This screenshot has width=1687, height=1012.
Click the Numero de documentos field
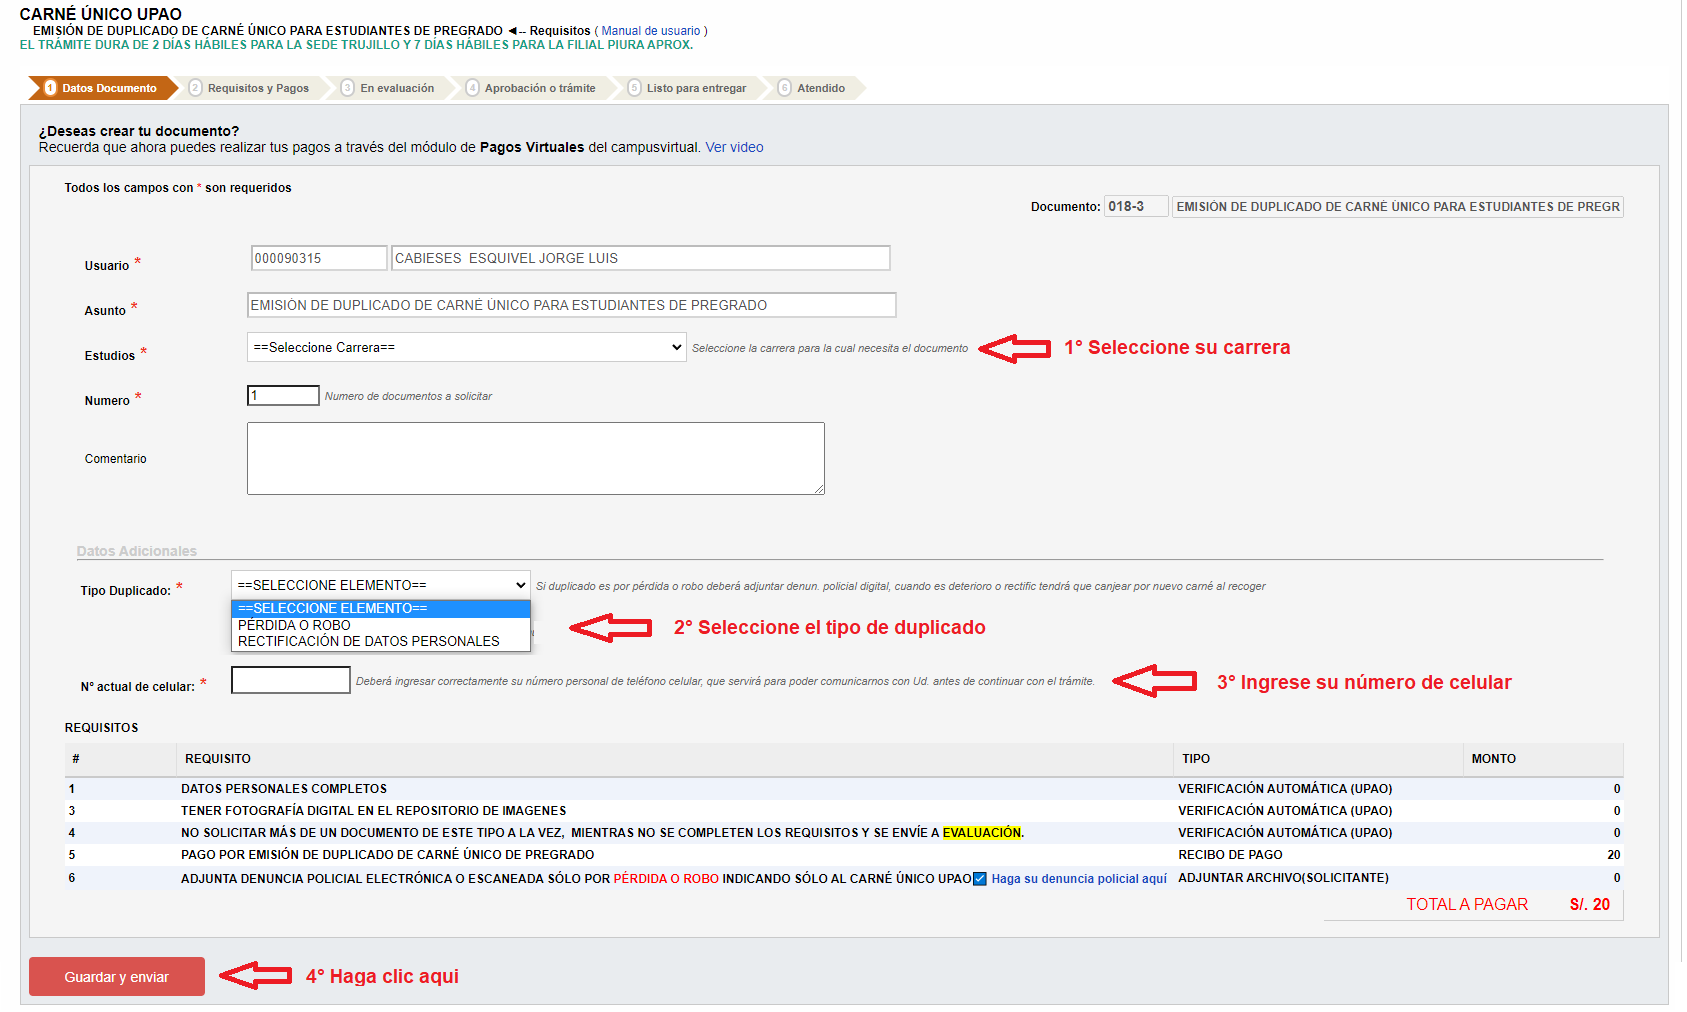[283, 395]
